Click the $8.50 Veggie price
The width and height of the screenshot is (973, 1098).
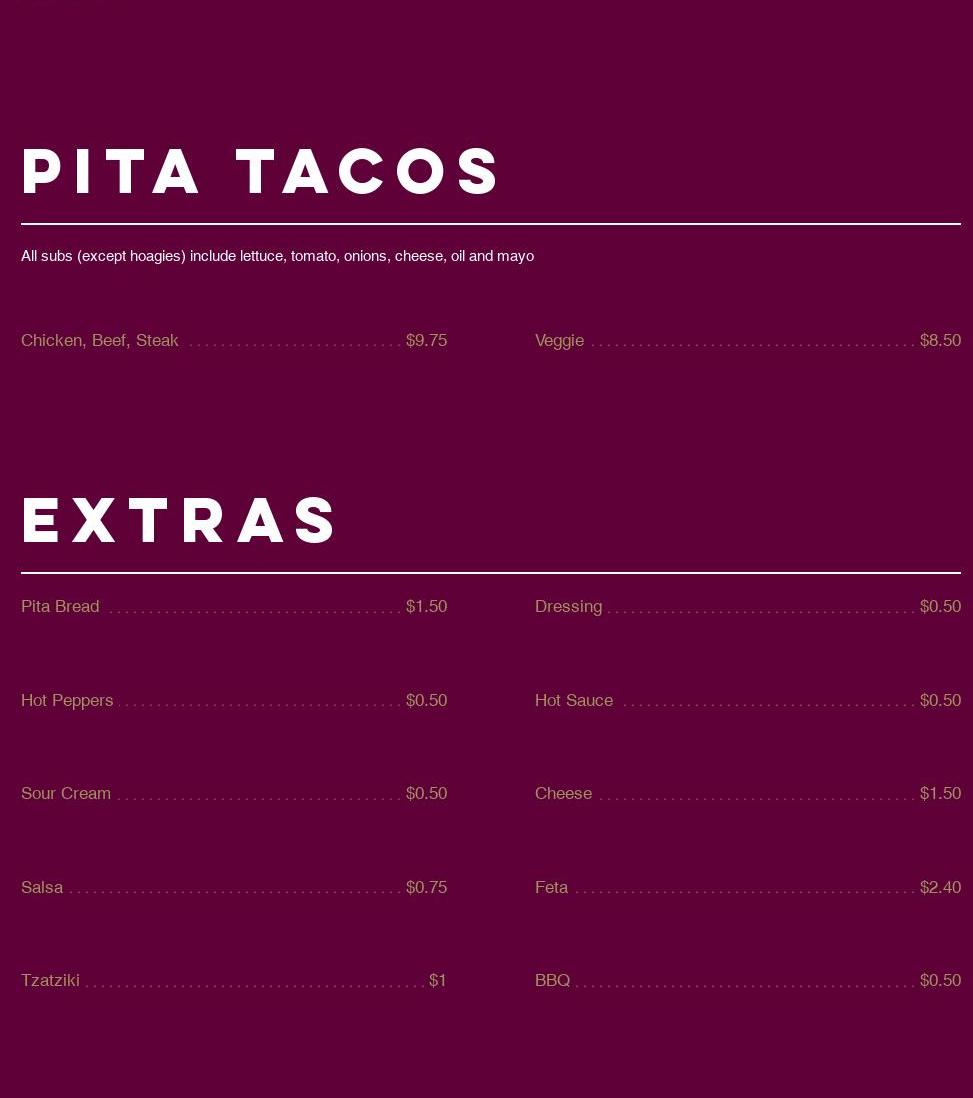point(940,340)
